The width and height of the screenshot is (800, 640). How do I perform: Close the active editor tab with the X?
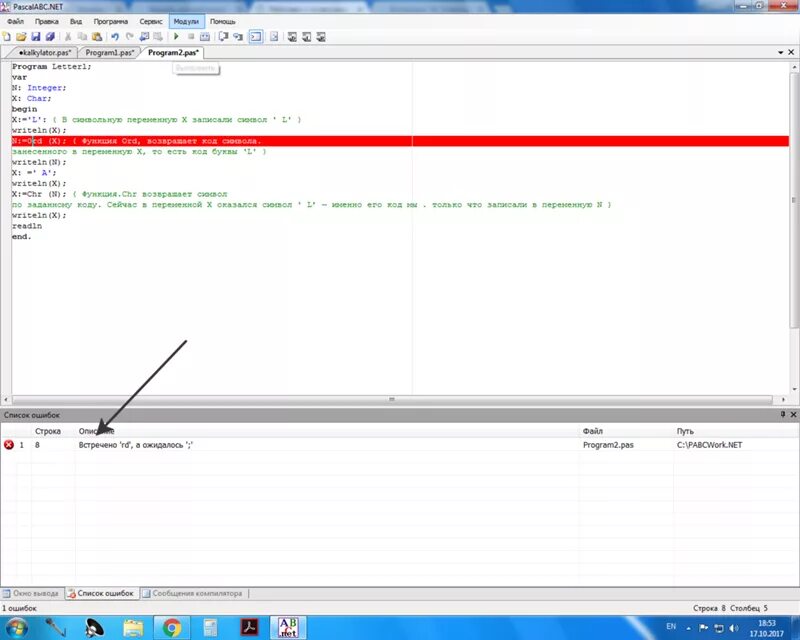[791, 52]
